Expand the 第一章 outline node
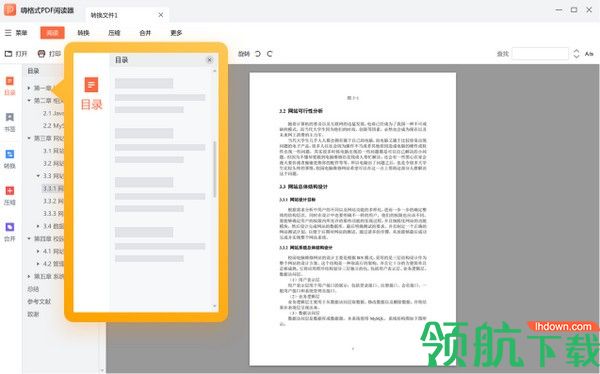The image size is (600, 374). coord(29,88)
